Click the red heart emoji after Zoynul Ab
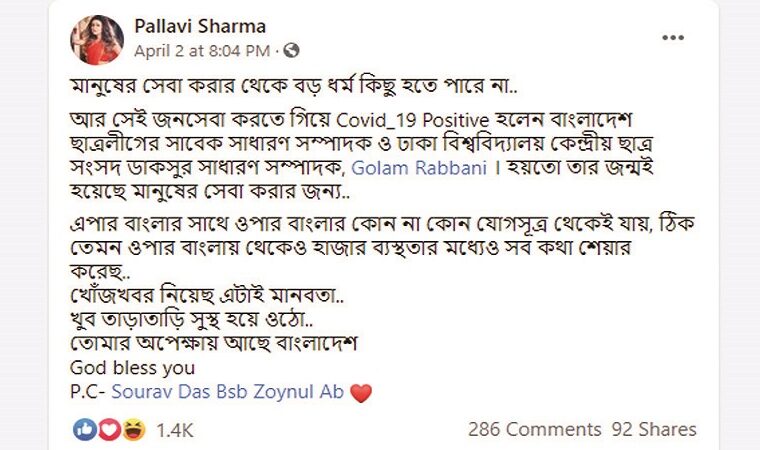 pyautogui.click(x=361, y=393)
